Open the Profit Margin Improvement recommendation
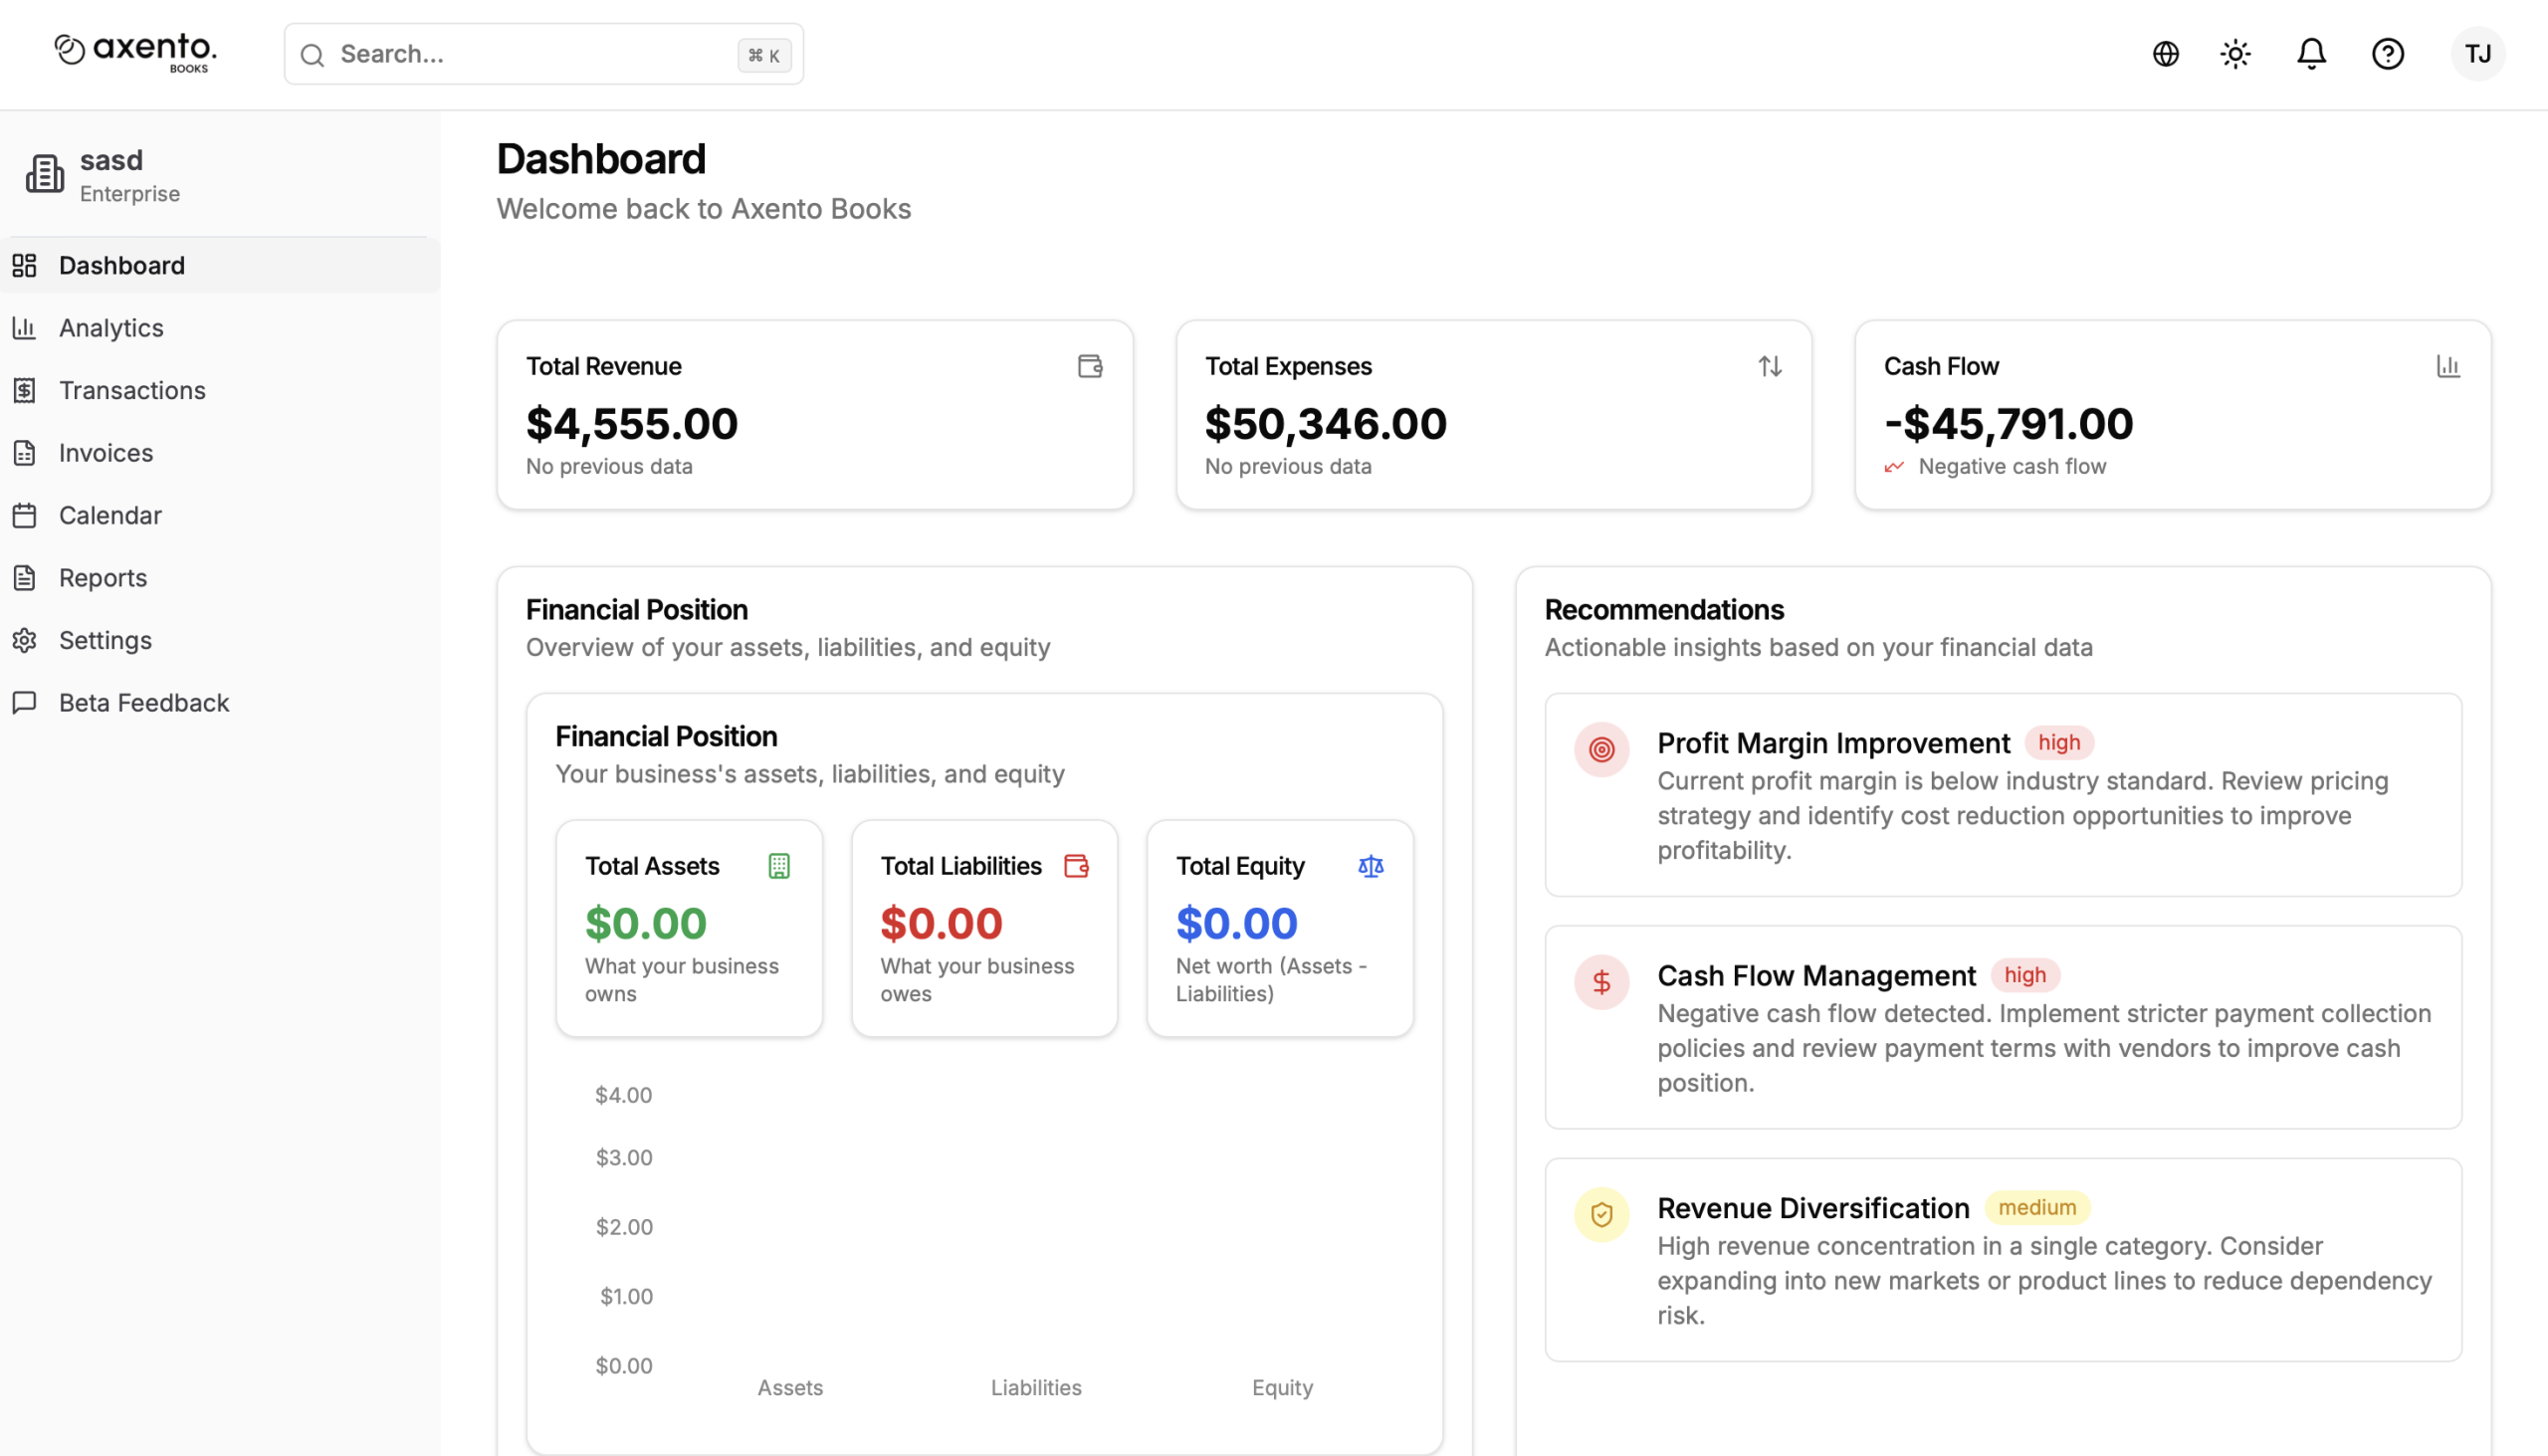Viewport: 2548px width, 1456px height. (2003, 795)
